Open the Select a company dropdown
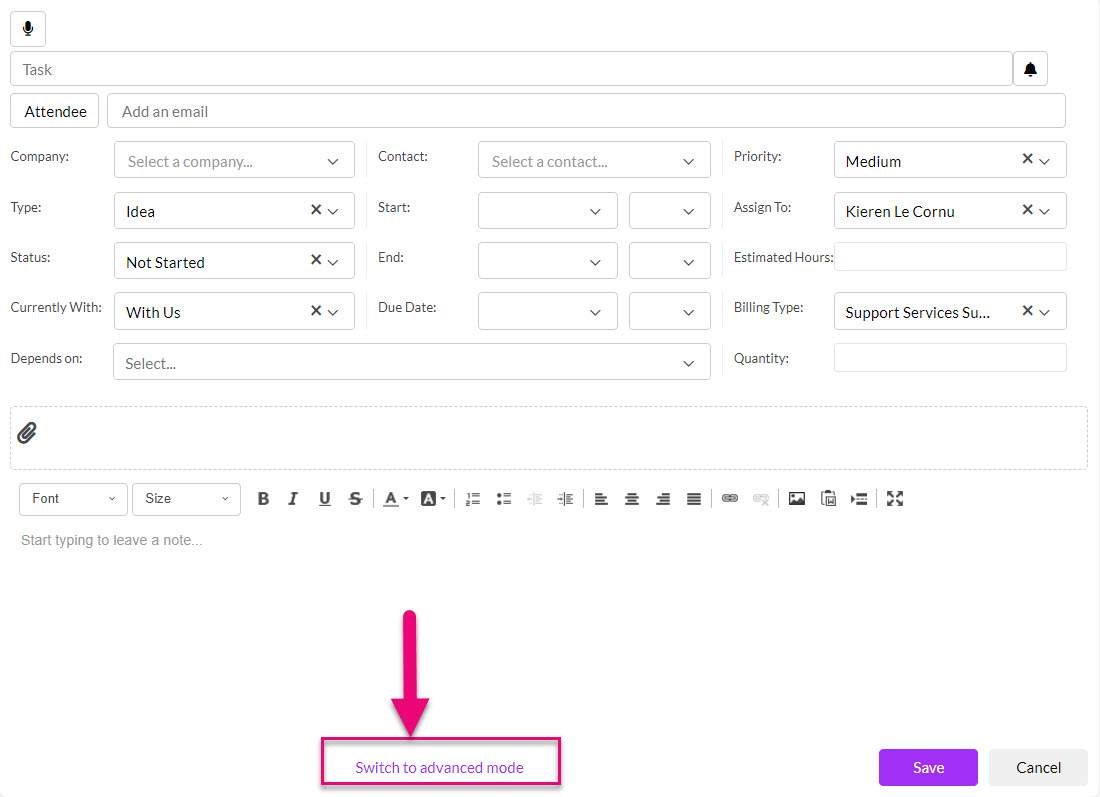 pyautogui.click(x=234, y=161)
